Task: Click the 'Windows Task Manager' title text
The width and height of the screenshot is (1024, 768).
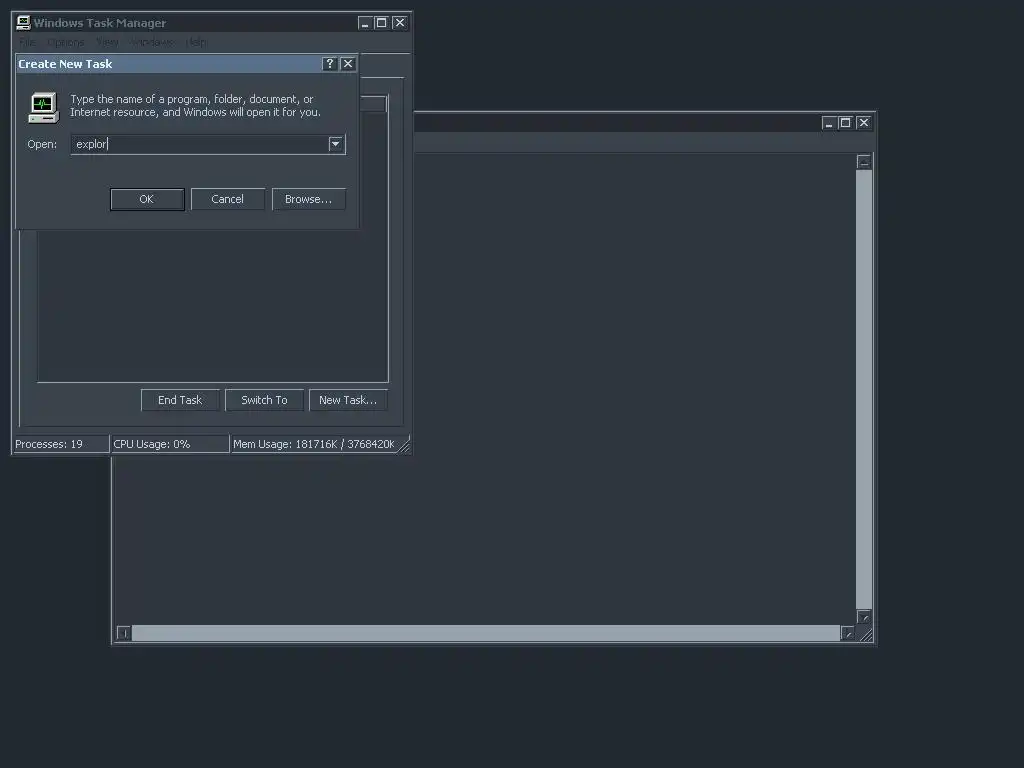Action: [x=100, y=23]
